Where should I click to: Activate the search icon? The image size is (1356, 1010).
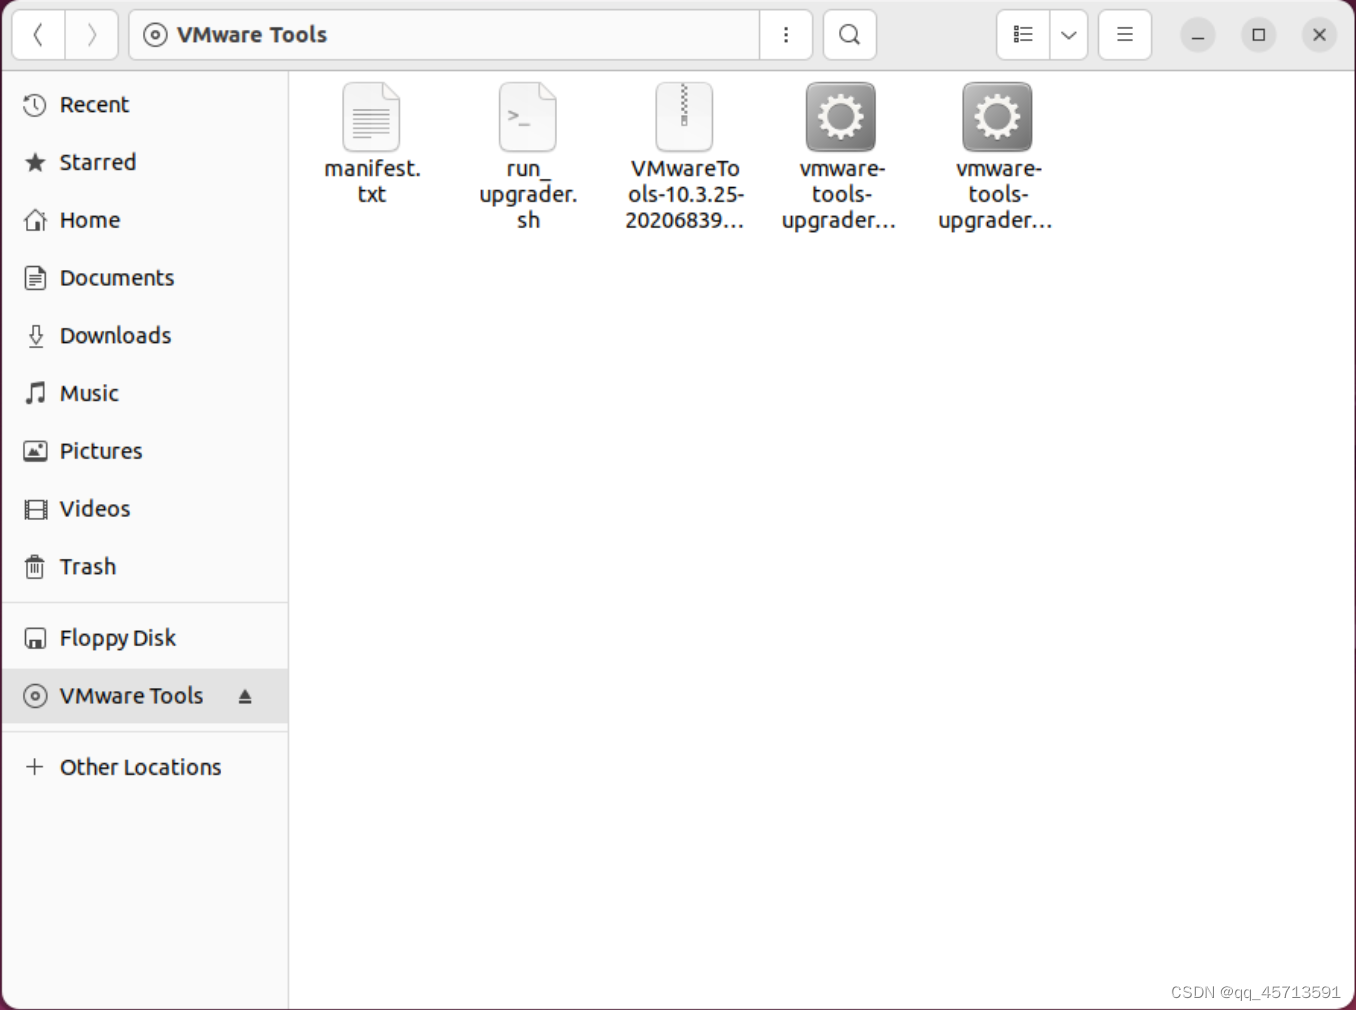pyautogui.click(x=849, y=34)
